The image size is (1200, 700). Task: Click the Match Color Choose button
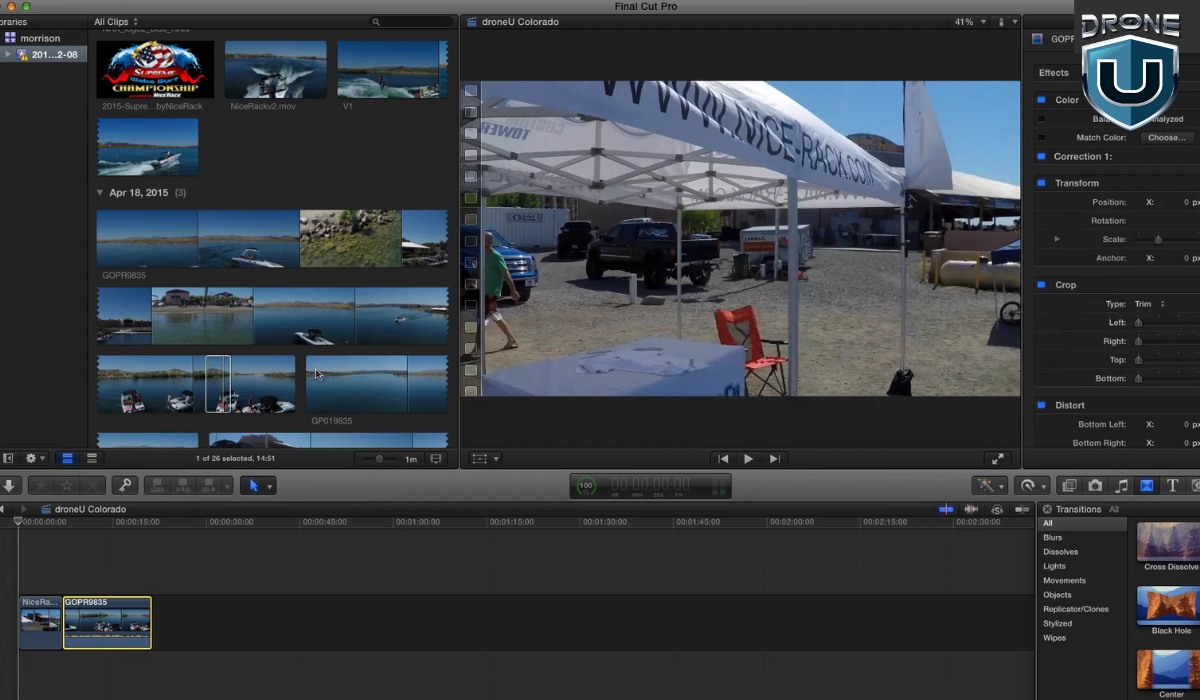[x=1166, y=138]
